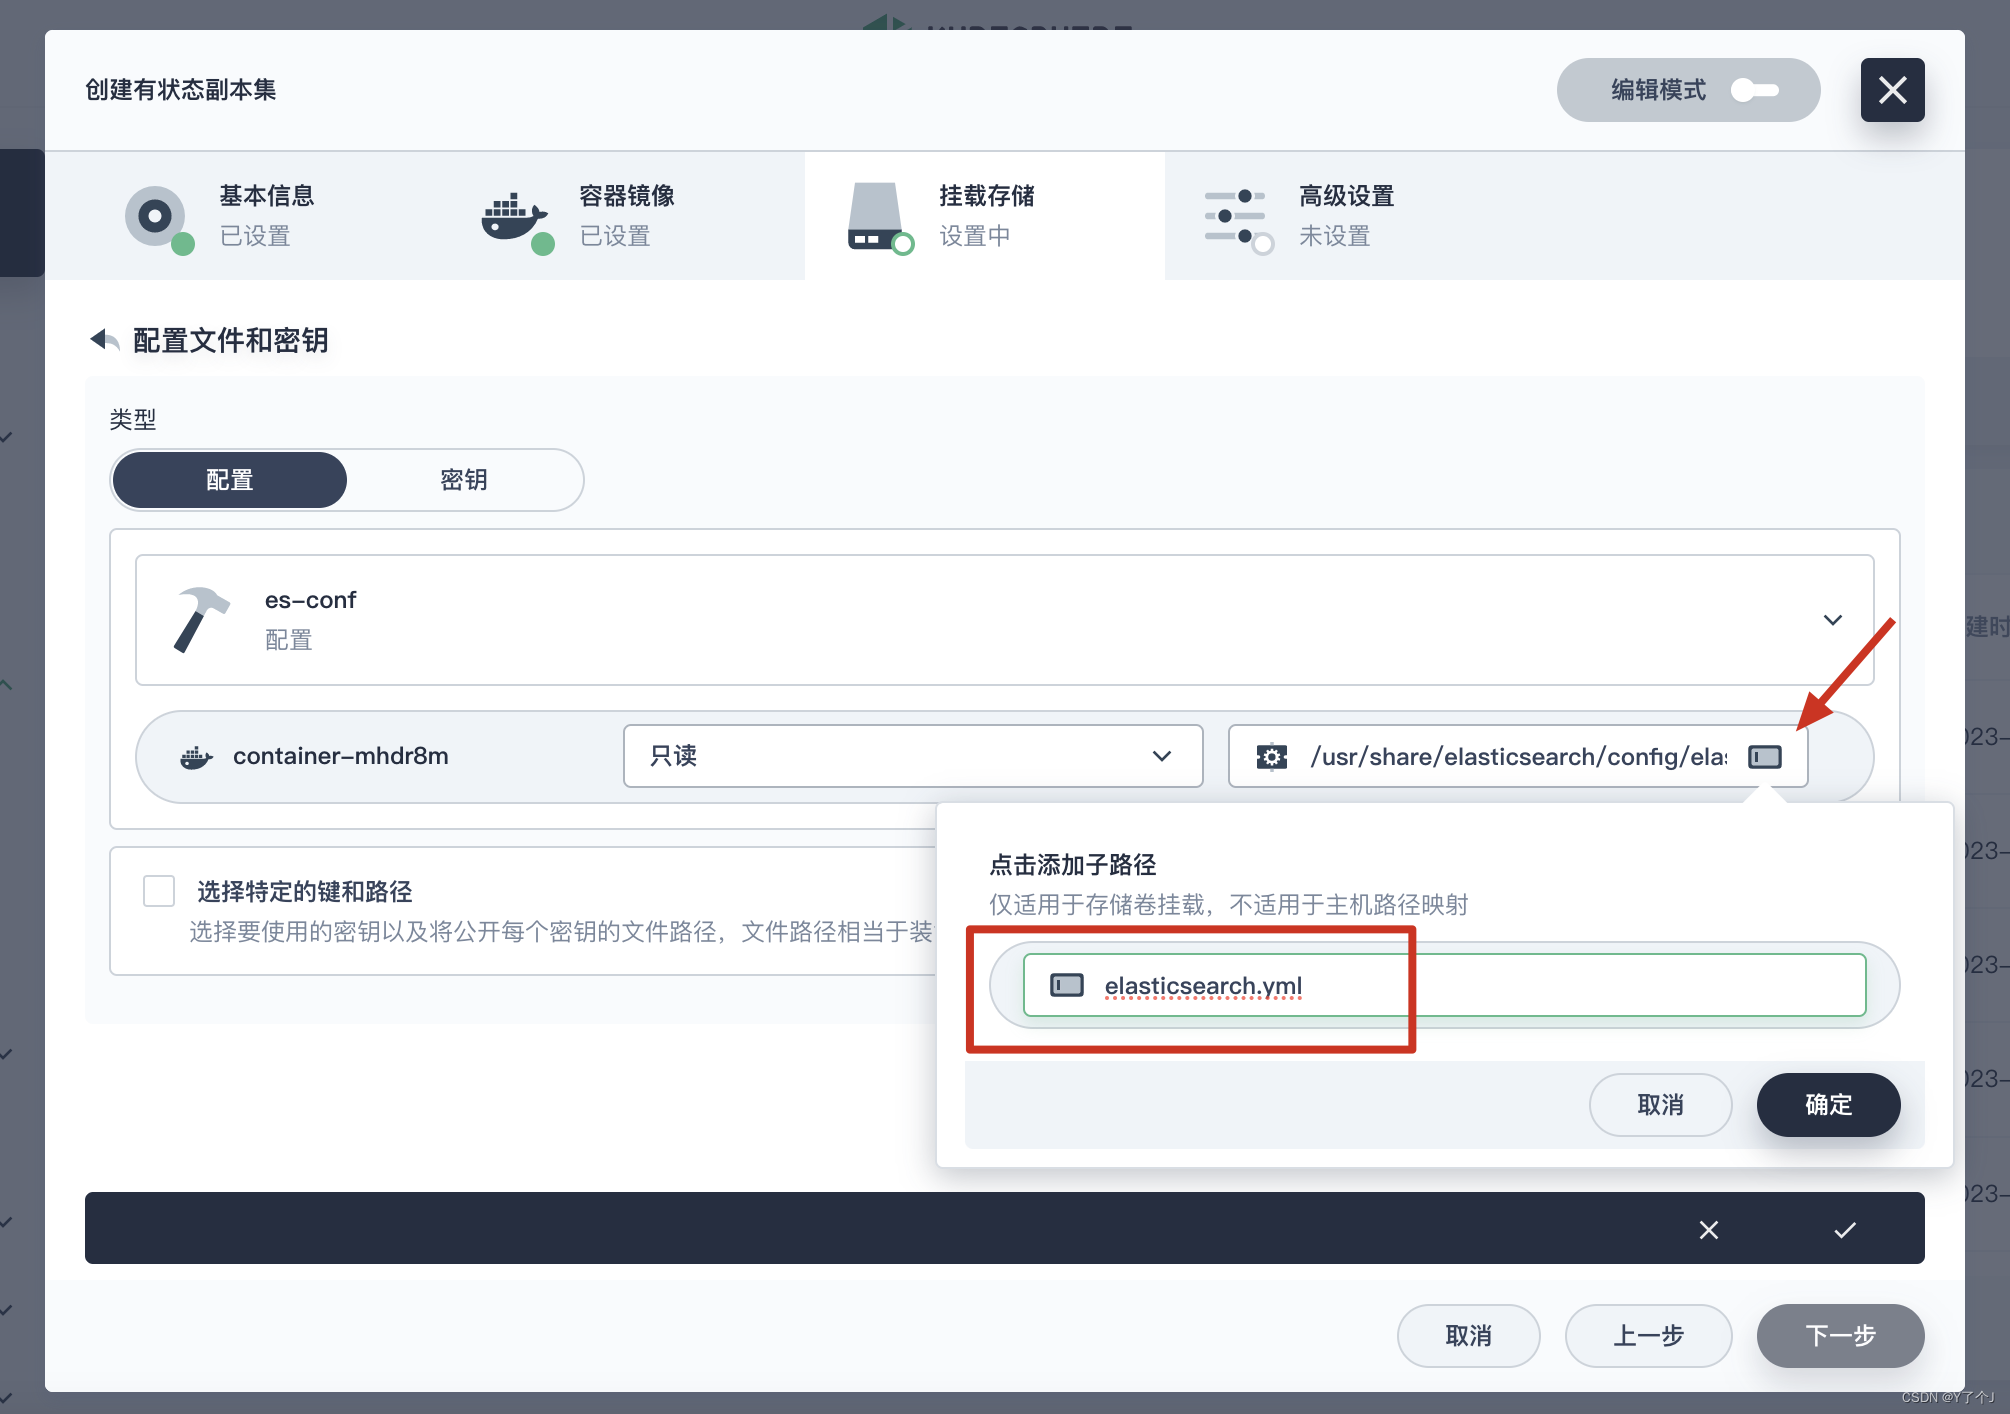Click the mount path input field

pyautogui.click(x=1517, y=757)
